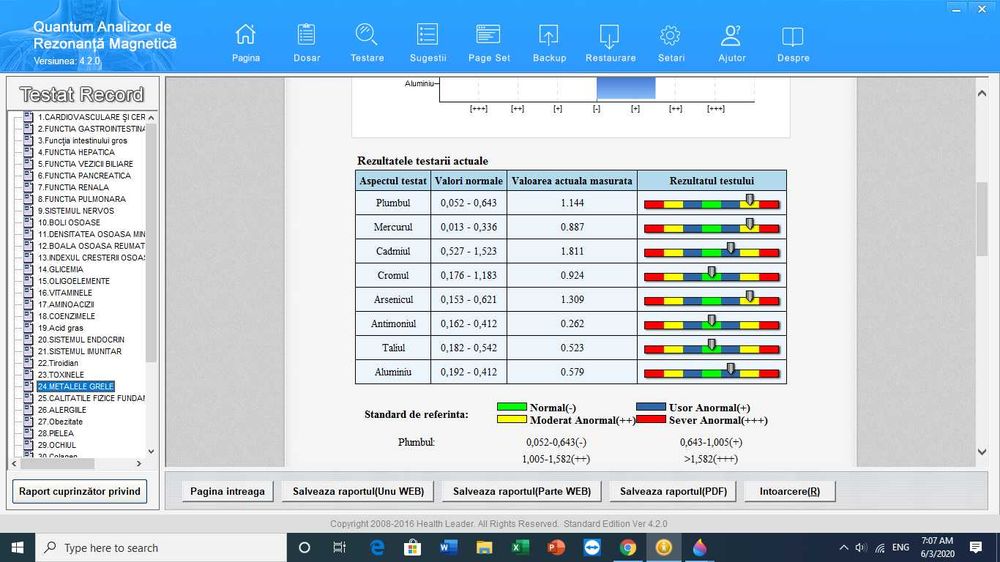This screenshot has height=562, width=1000.
Task: Click Salveaza raportul(Parte WEB) button
Action: tap(522, 491)
